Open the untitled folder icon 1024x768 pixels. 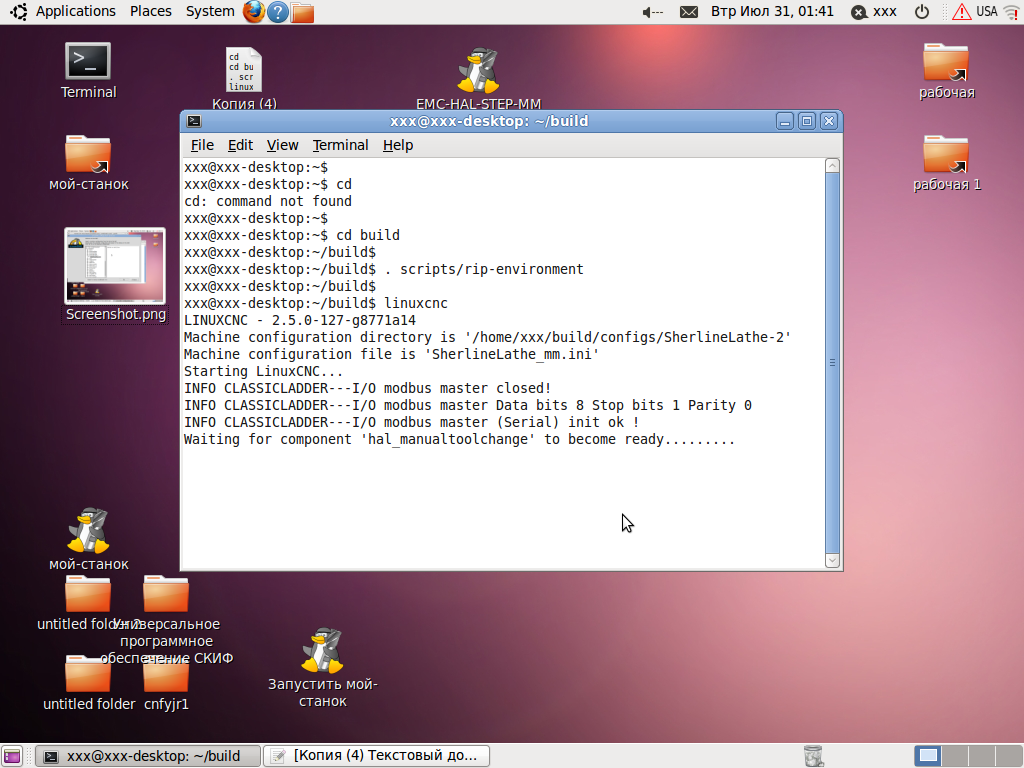tap(88, 674)
